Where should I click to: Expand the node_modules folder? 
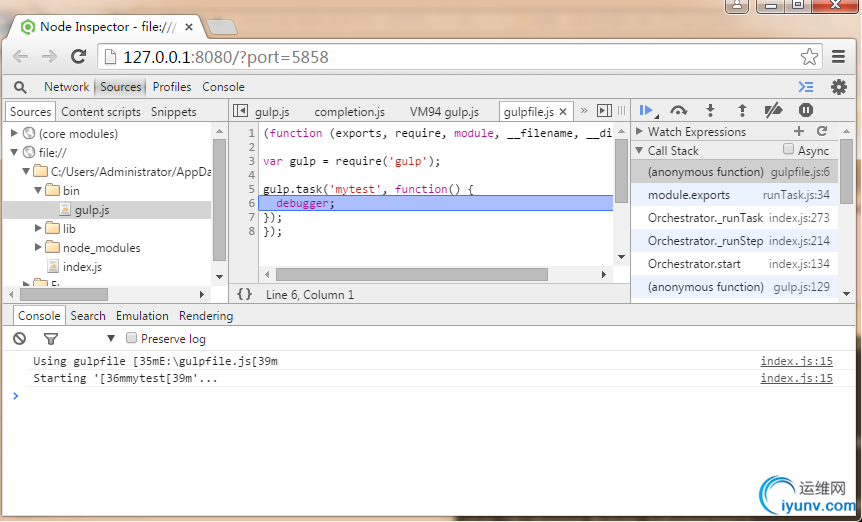pyautogui.click(x=38, y=247)
